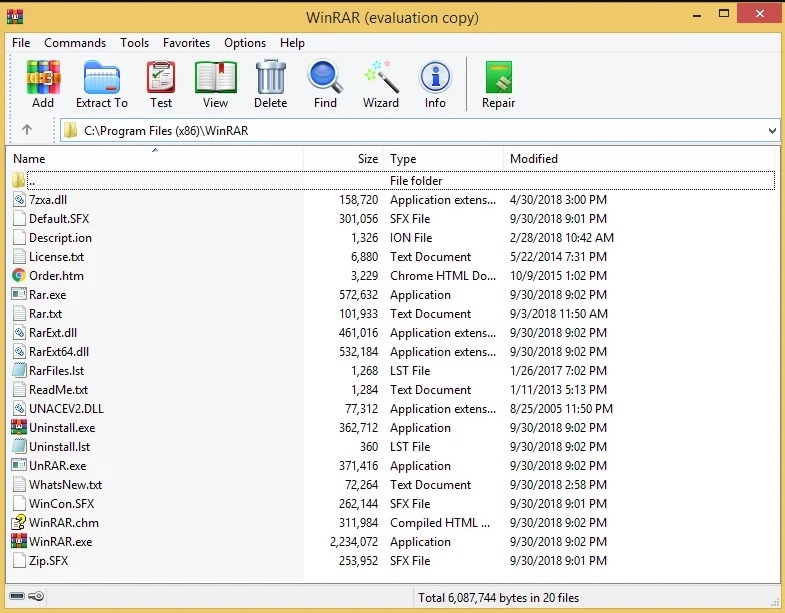Viewport: 785px width, 613px height.
Task: Sort files by Name column header
Action: (x=155, y=158)
